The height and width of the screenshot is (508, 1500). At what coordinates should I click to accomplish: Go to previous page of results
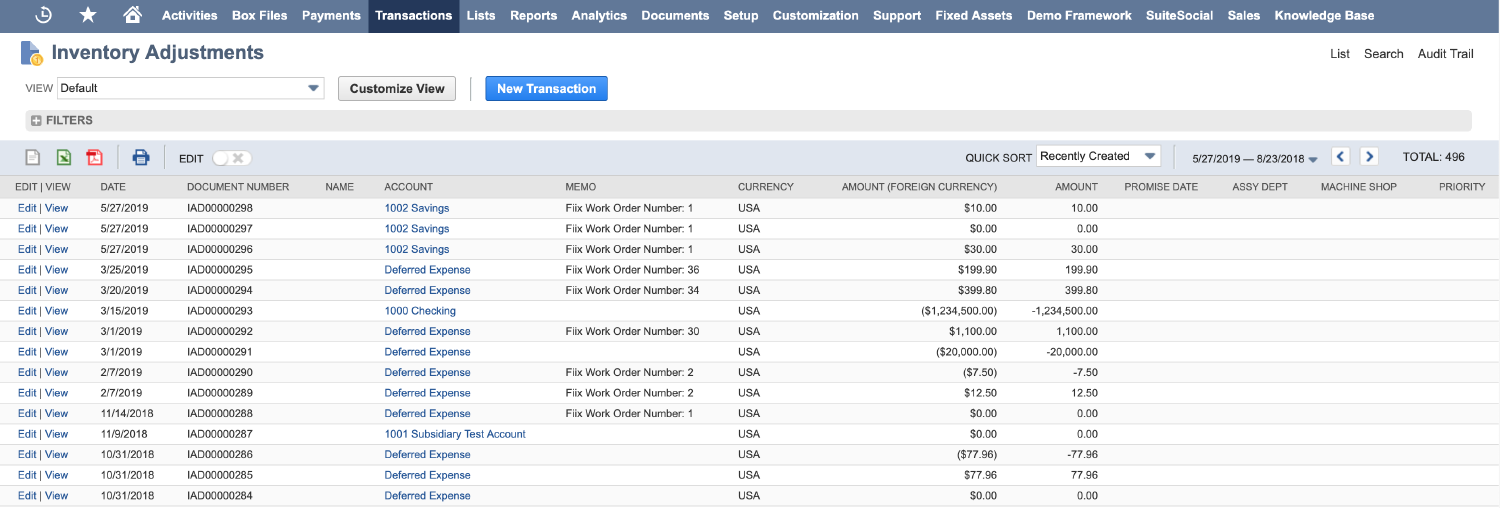[x=1341, y=157]
